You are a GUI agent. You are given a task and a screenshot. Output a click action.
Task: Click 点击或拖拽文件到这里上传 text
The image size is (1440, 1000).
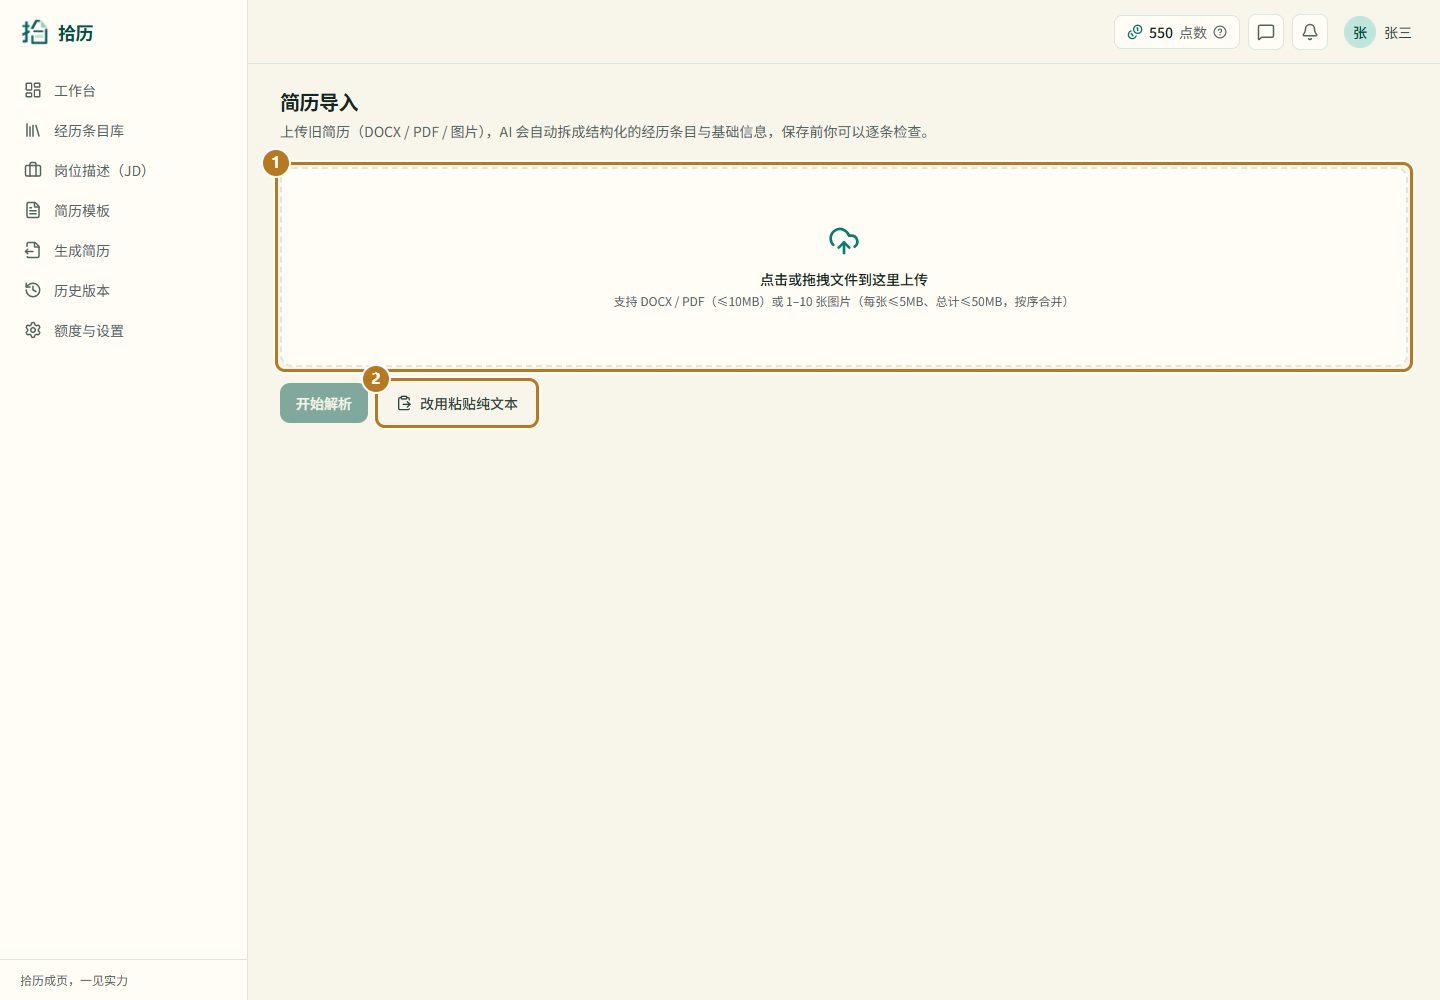coord(844,280)
